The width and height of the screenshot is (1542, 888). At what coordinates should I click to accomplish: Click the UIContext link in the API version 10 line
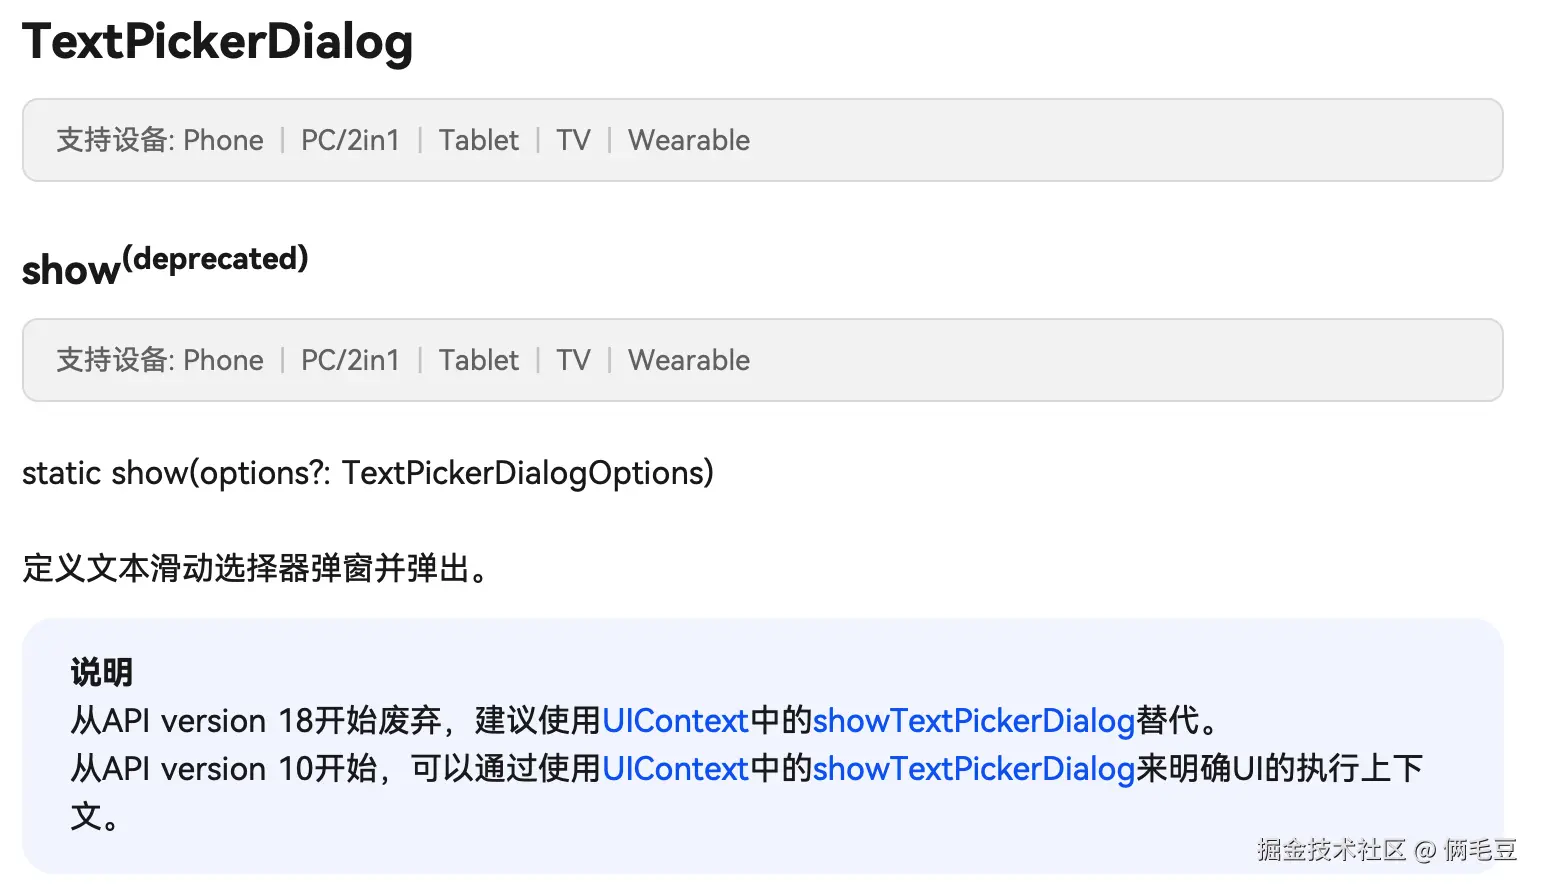675,769
